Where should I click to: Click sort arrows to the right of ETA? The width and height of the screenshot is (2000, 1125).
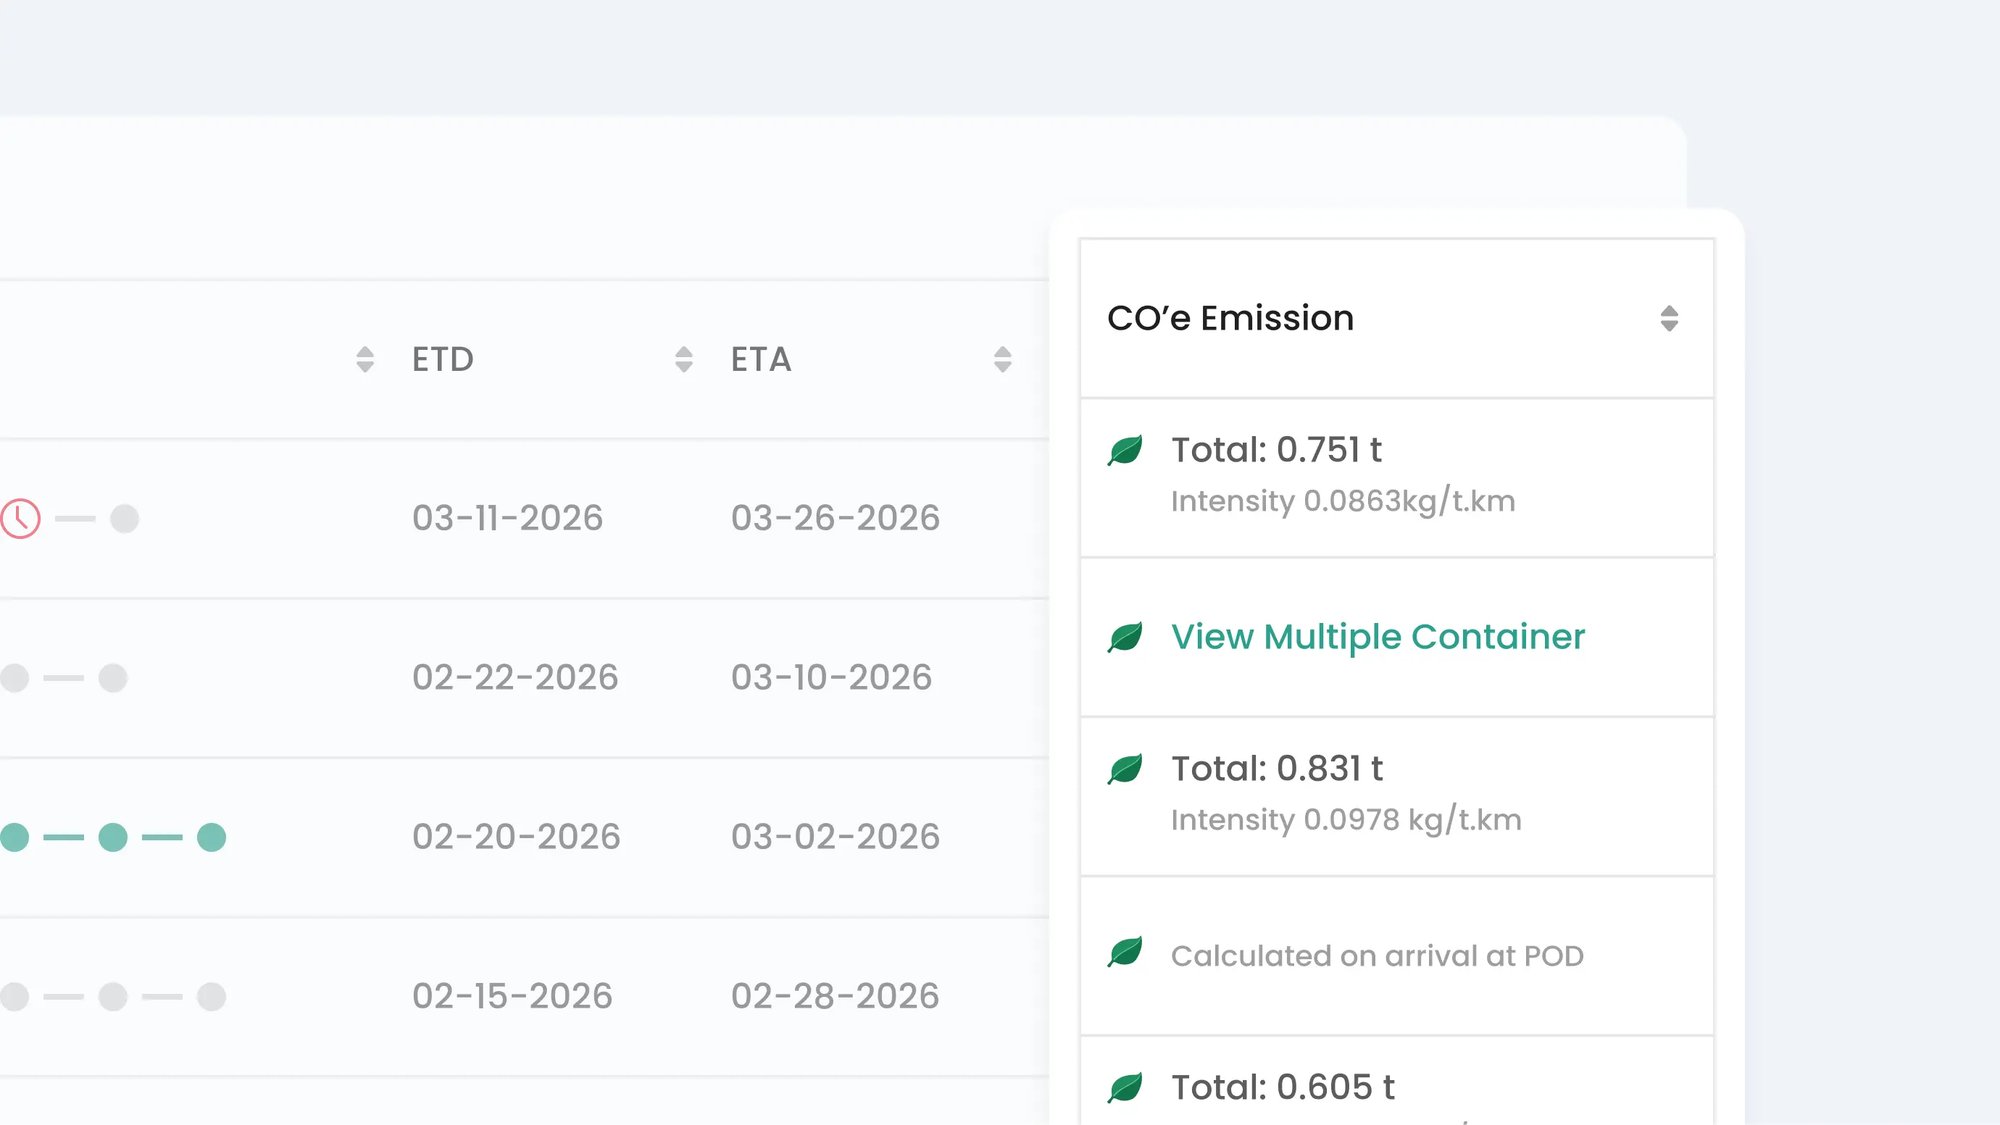pos(1003,359)
